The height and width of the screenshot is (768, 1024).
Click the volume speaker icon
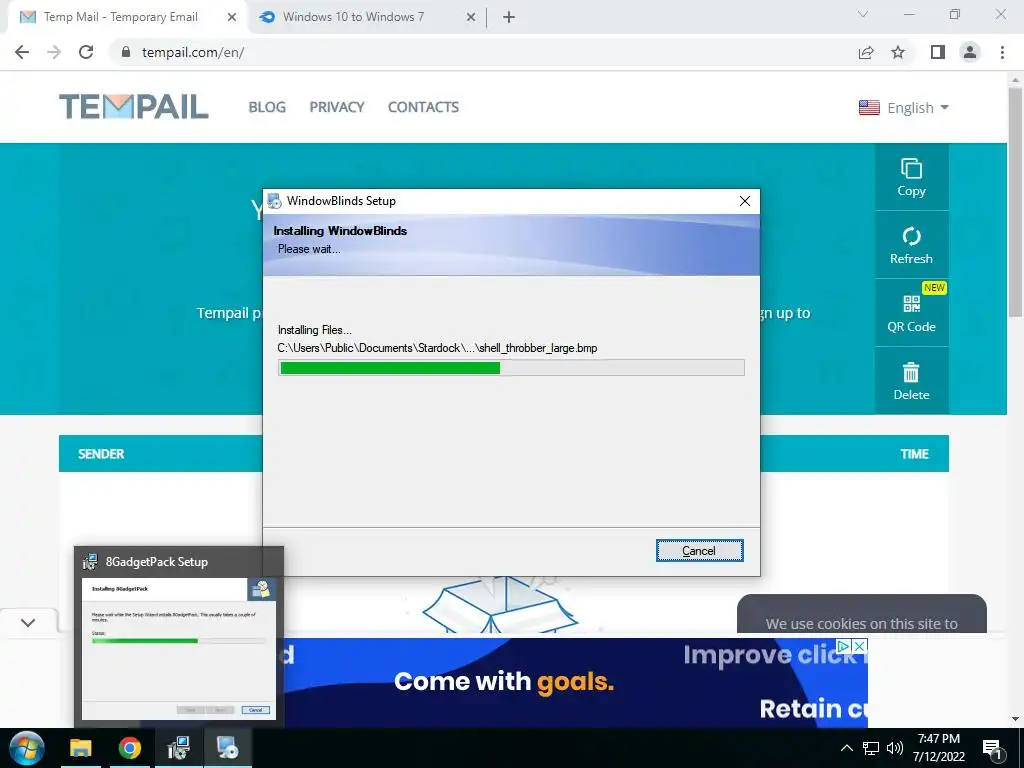(895, 748)
